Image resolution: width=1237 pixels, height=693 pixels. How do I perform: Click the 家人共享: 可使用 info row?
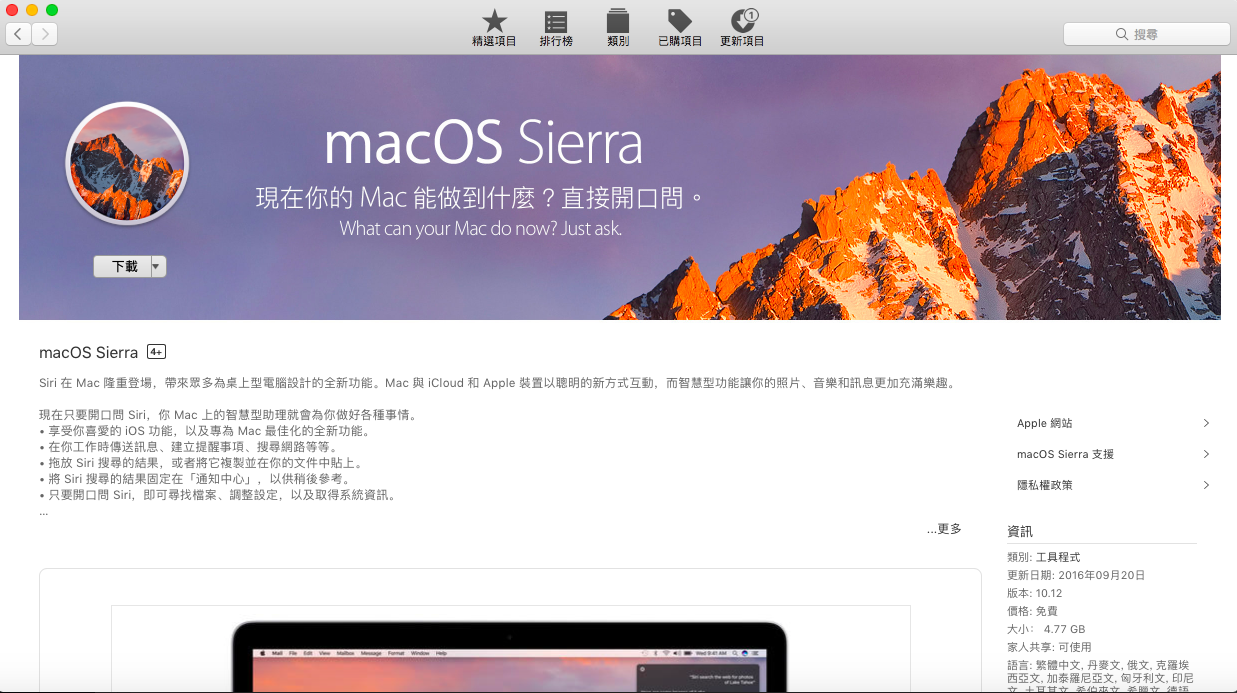pyautogui.click(x=1049, y=647)
